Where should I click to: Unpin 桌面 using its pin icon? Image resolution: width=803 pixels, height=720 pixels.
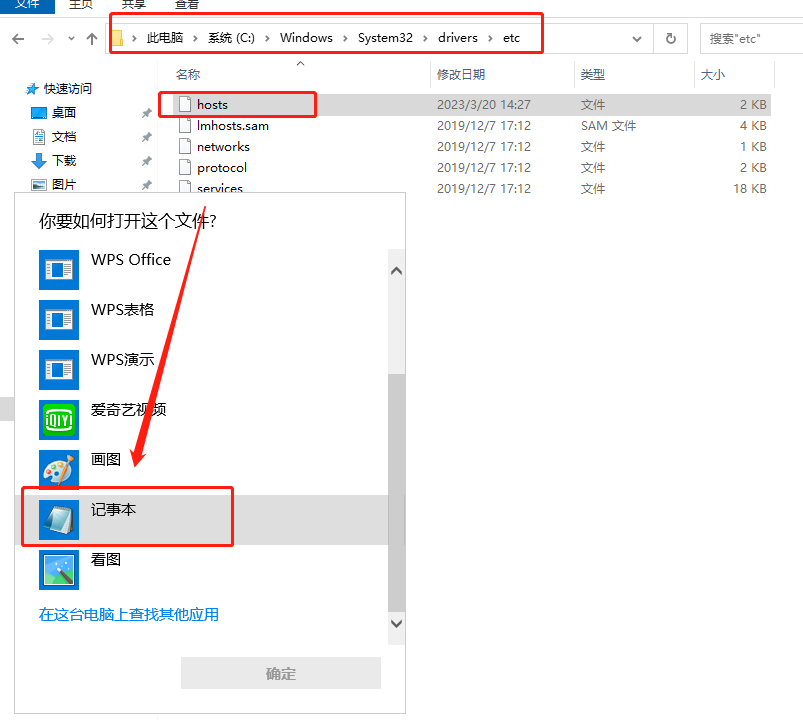pyautogui.click(x=146, y=113)
